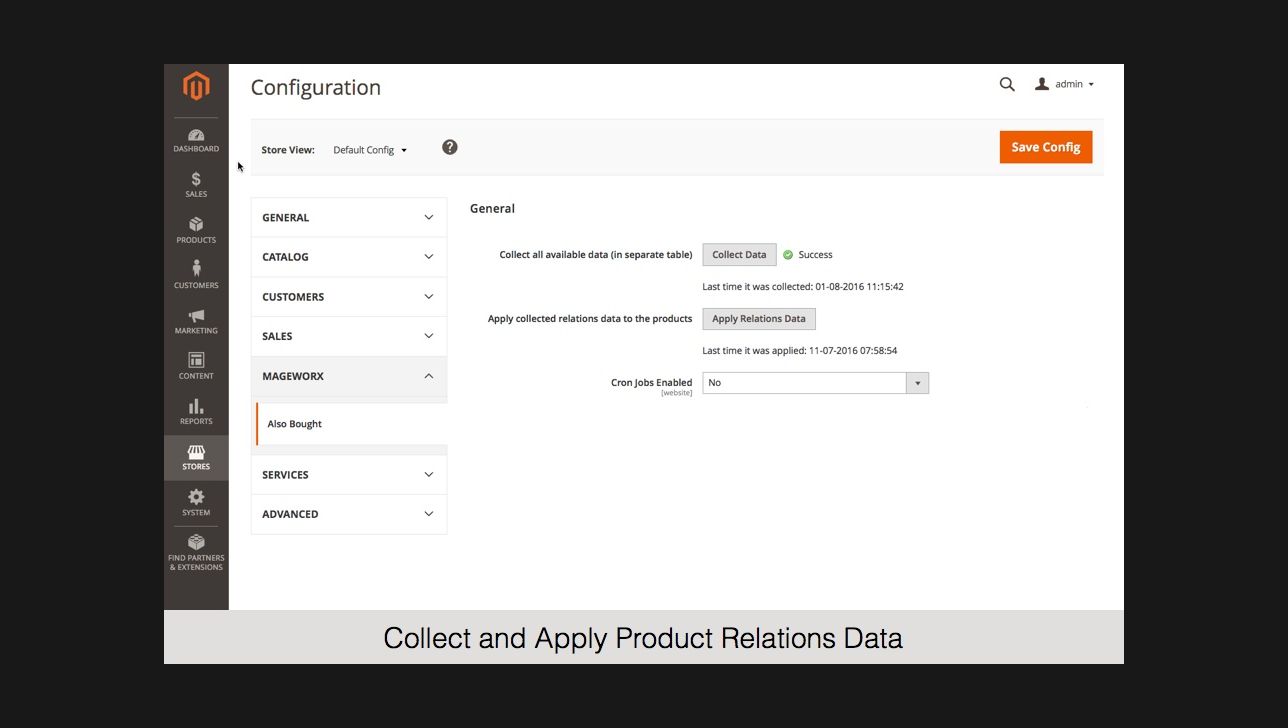Screen dimensions: 1288x728
Task: Open the Marketing megaphone icon
Action: [x=196, y=320]
